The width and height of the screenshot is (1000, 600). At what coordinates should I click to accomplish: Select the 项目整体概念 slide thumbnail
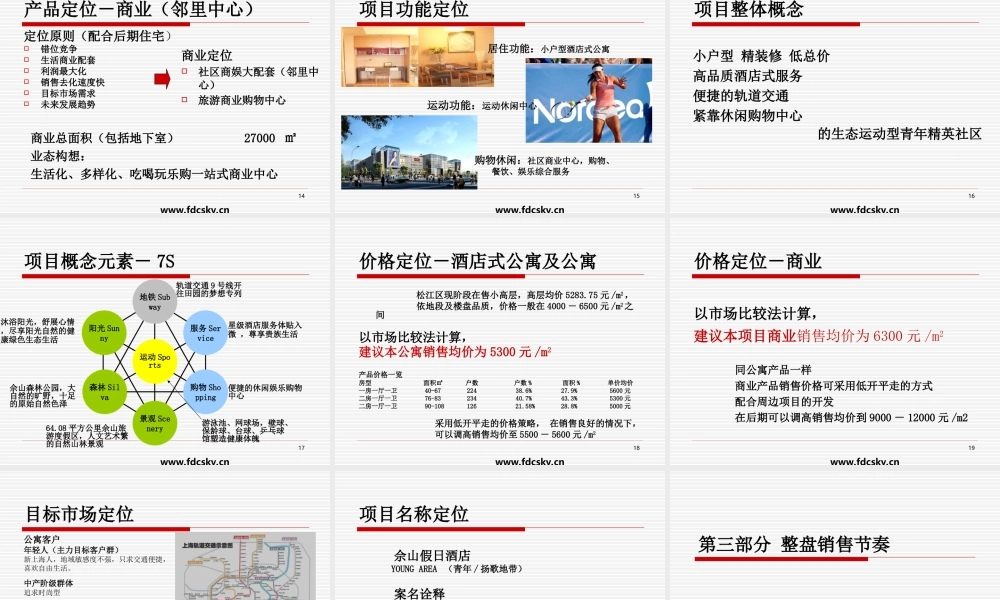835,107
